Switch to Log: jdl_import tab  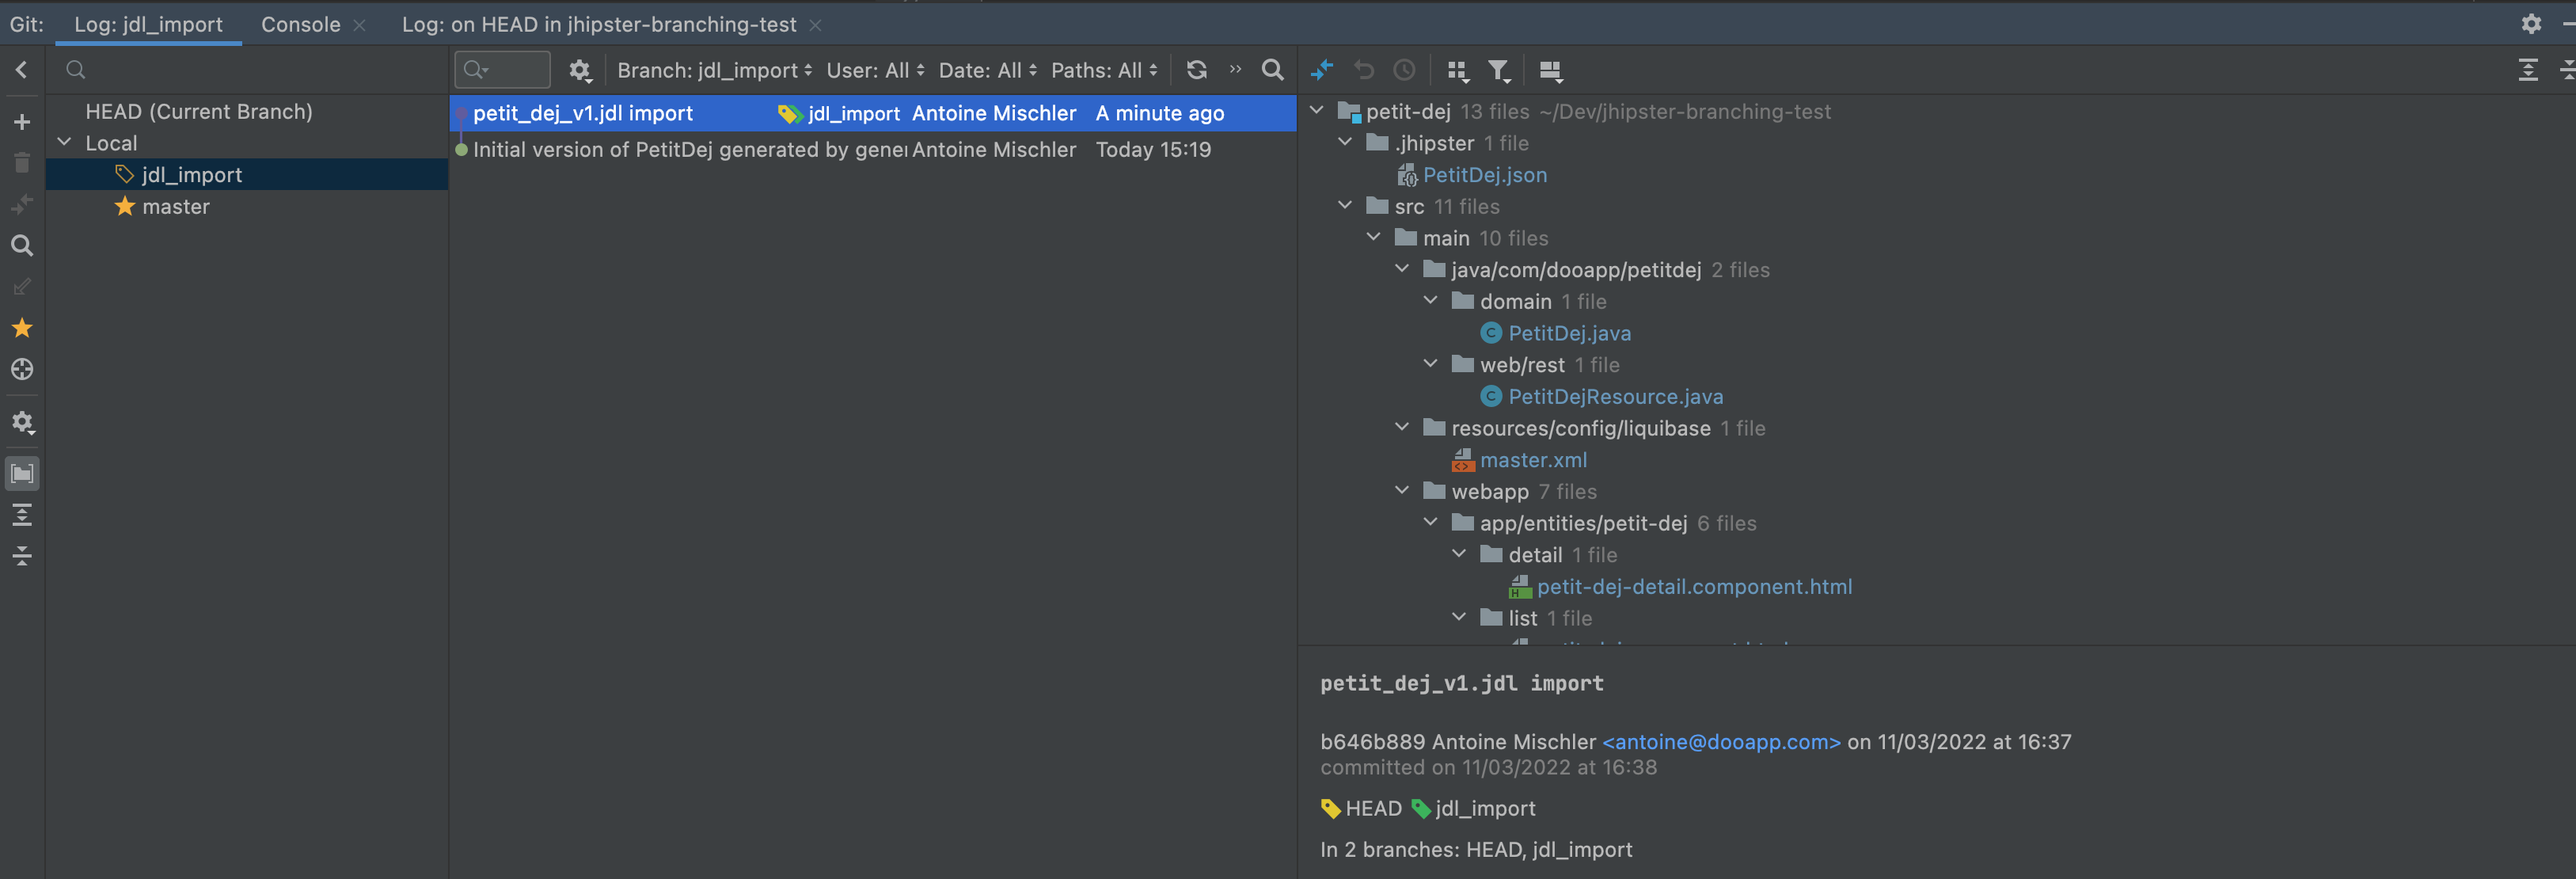click(148, 24)
